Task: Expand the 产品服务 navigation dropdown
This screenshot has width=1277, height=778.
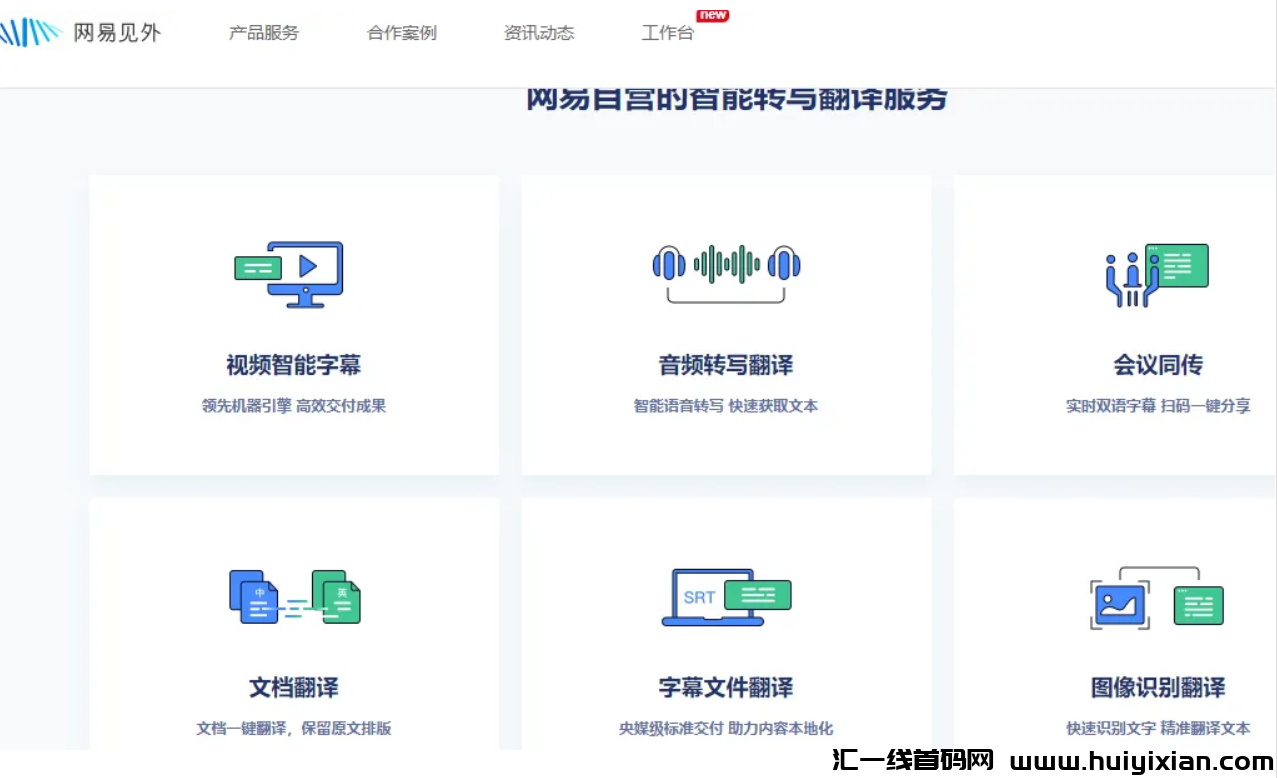Action: (x=263, y=32)
